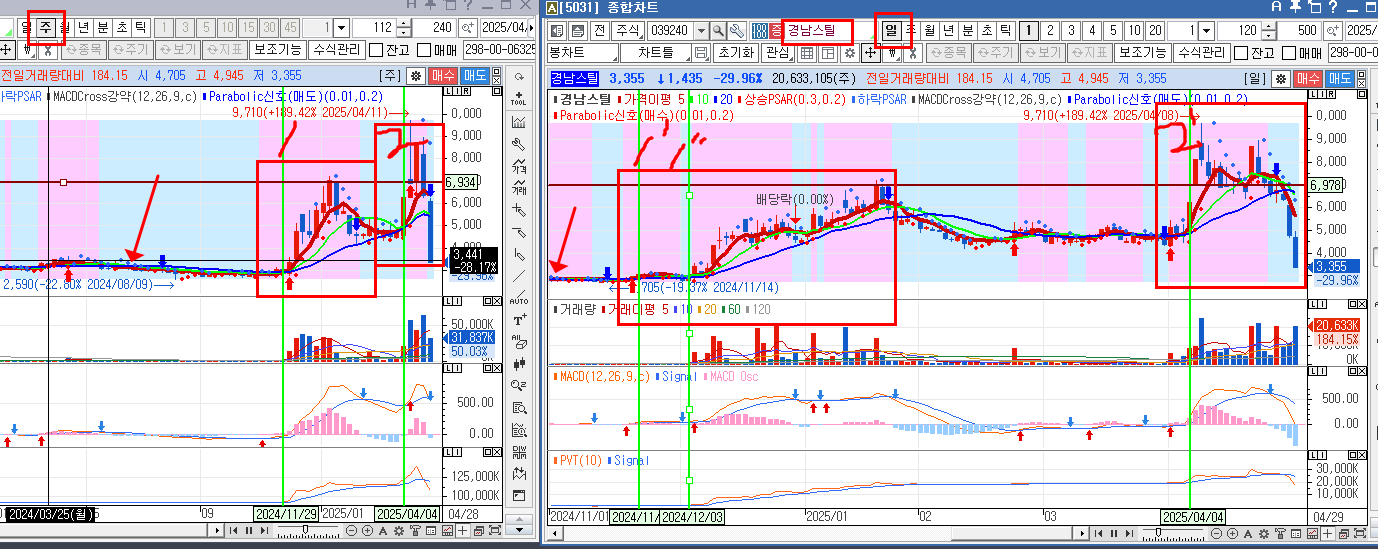
Task: Click the 수식관리 button in 종합차트
Action: [x=1201, y=53]
